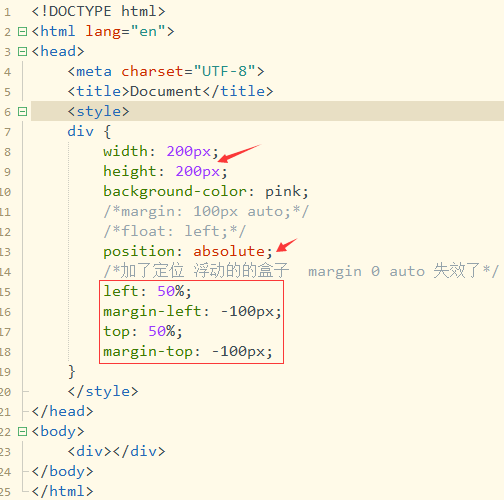
Task: Click line number 9 in gutter
Action: tap(8, 172)
